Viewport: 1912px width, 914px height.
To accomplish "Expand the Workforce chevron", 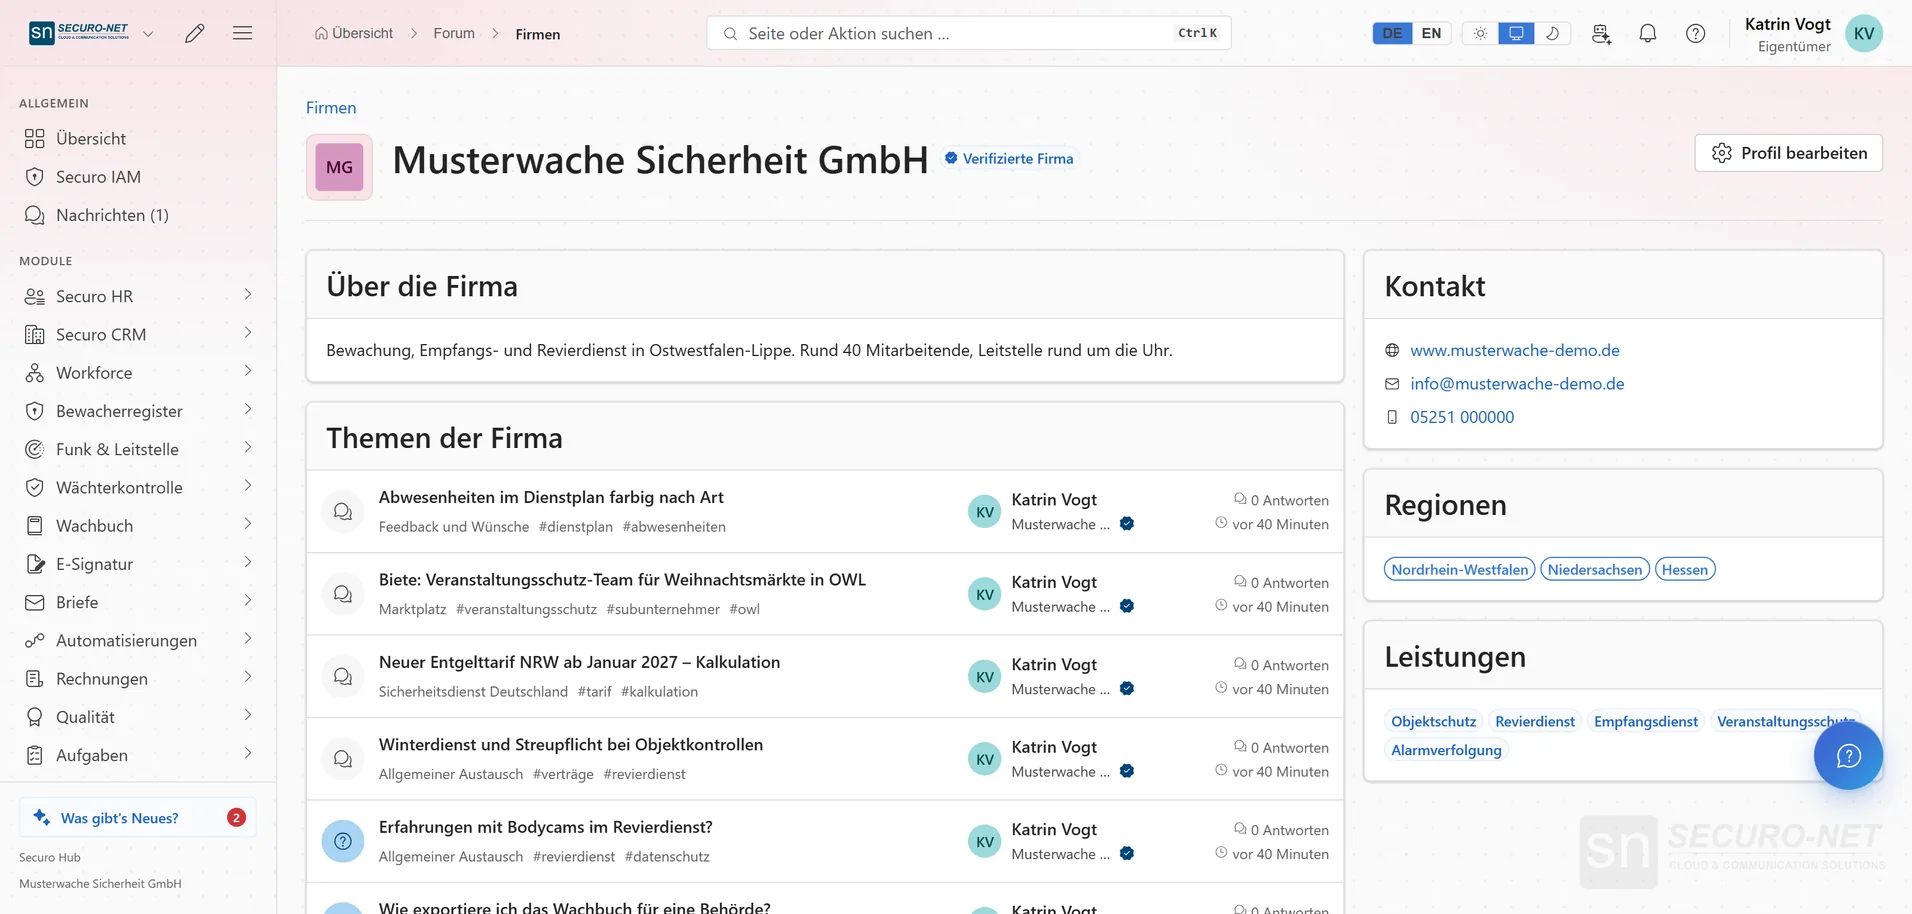I will point(248,371).
